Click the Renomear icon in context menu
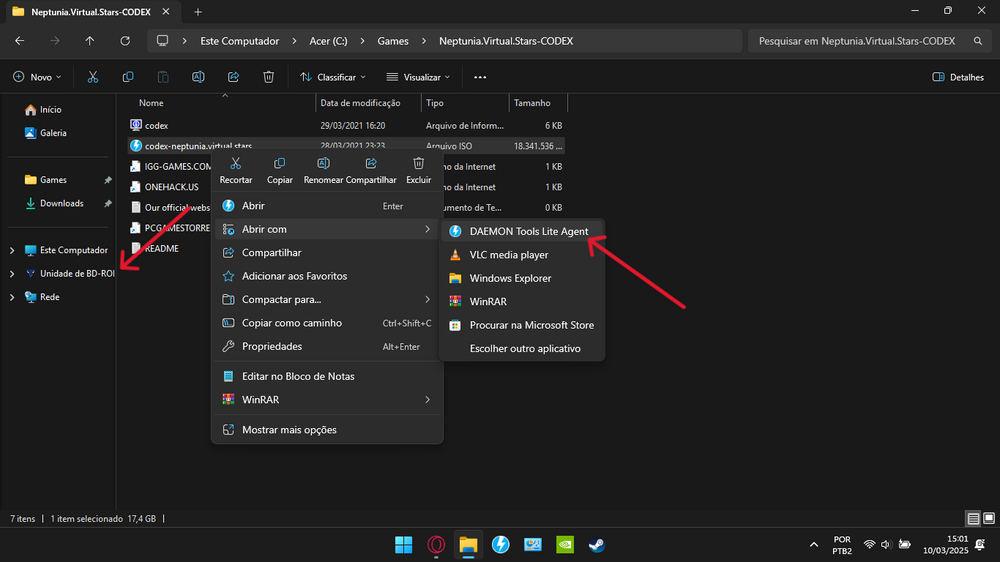This screenshot has height=562, width=1000. 323,164
